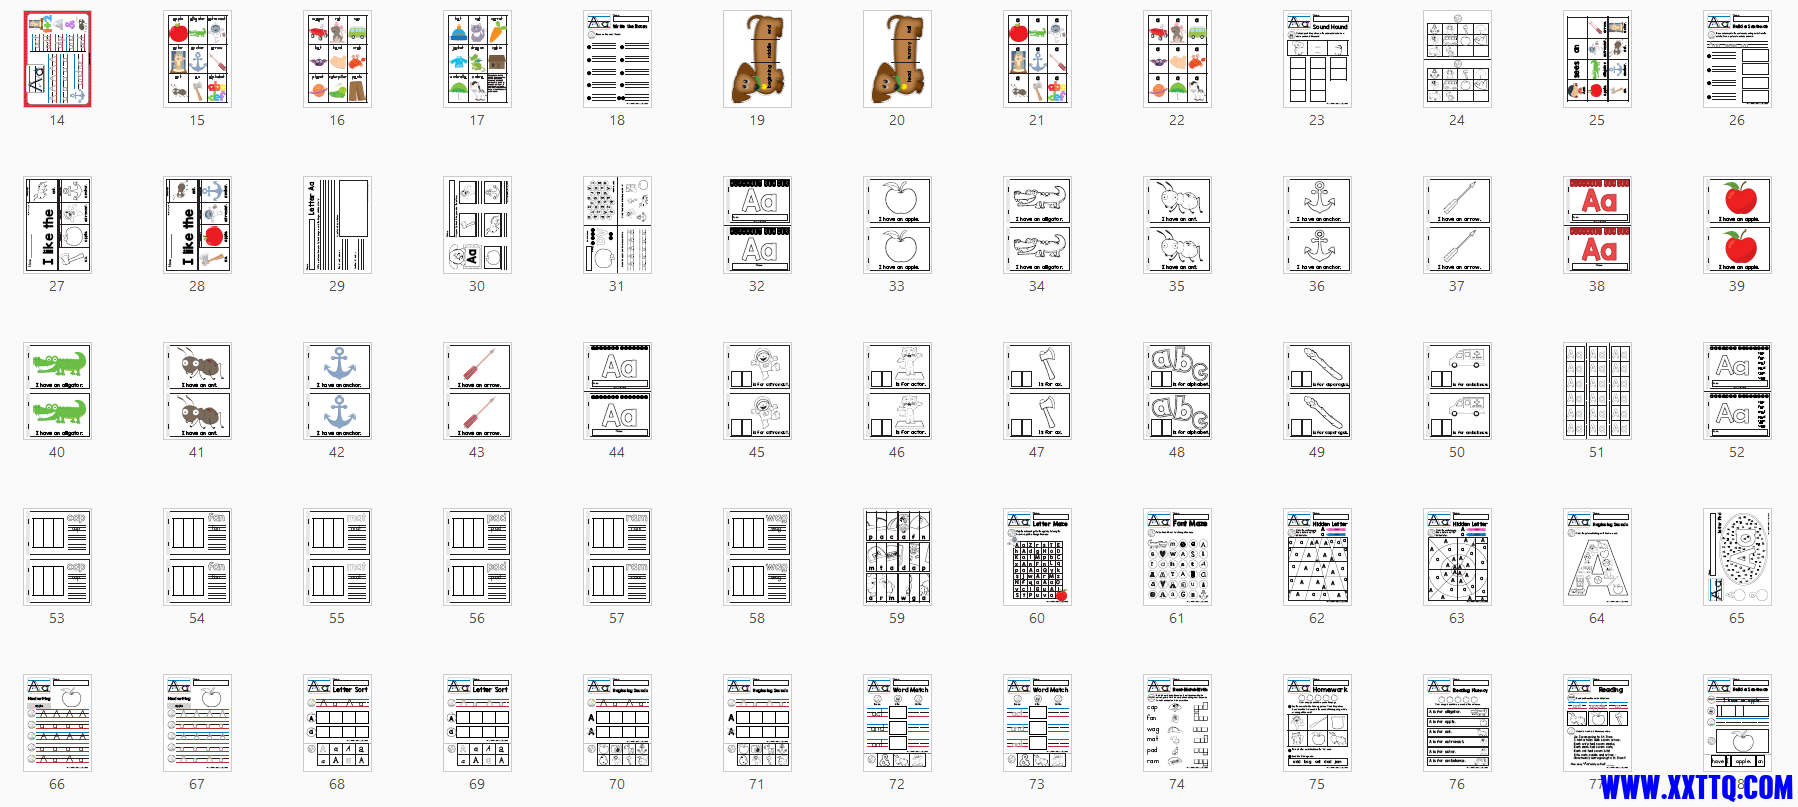Choose page 72 Word Match thumbnail
Viewport: 1798px width, 807px height.
pos(897,723)
